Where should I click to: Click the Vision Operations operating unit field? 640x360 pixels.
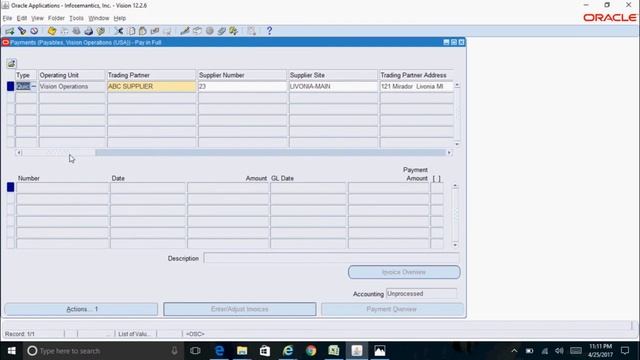[x=72, y=87]
